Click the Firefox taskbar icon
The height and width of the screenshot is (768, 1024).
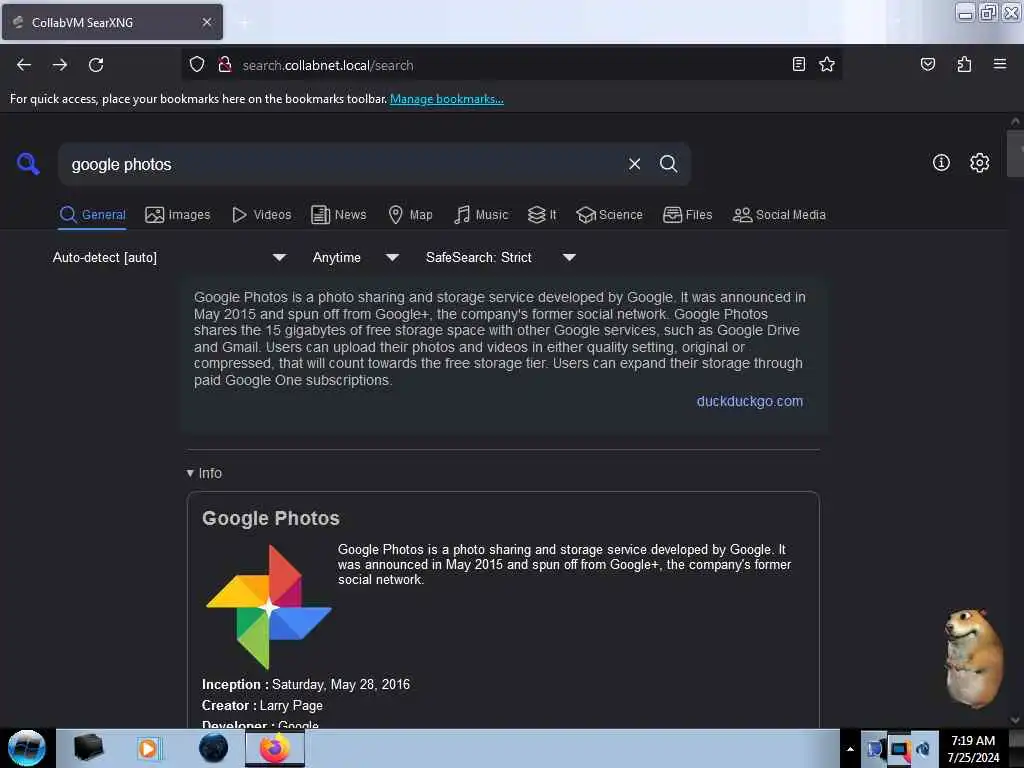(x=275, y=748)
